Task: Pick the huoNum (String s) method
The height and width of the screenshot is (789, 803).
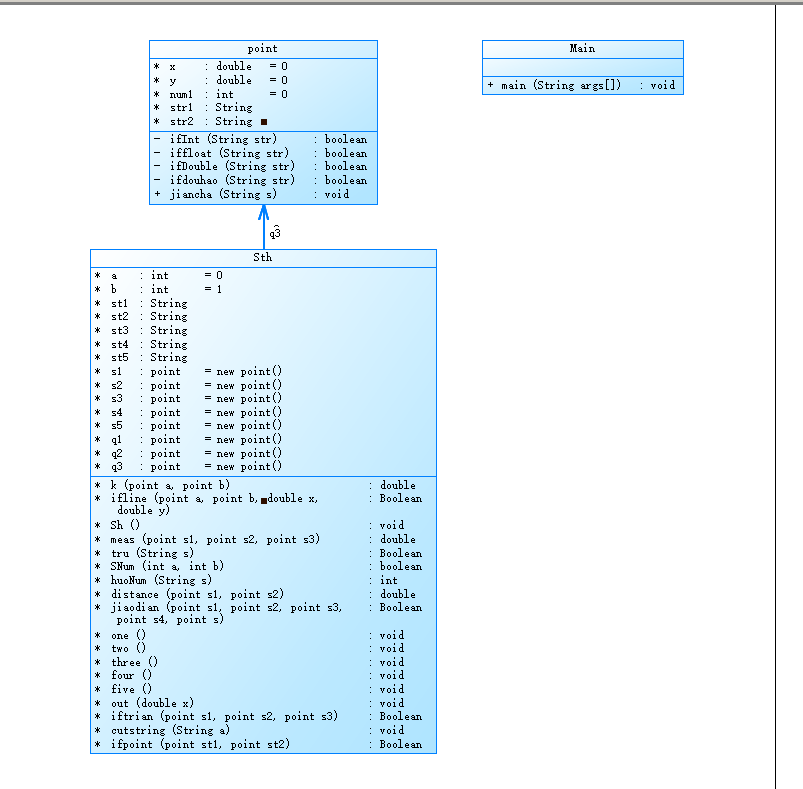Action: [x=246, y=580]
